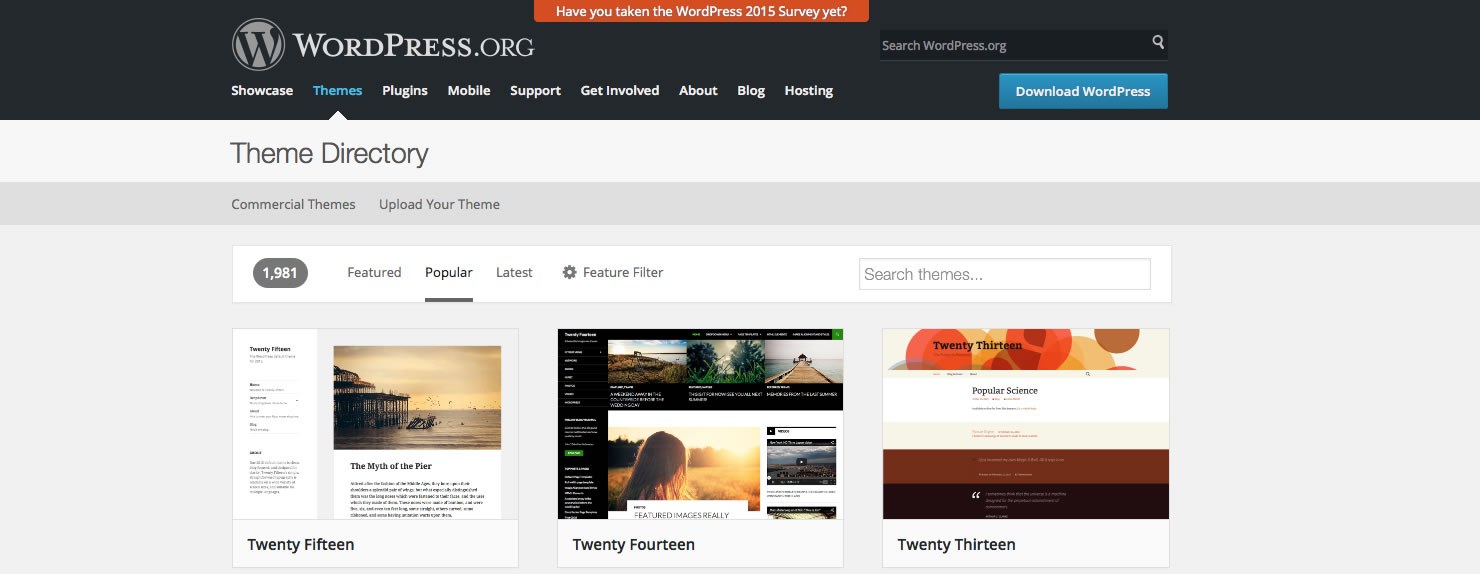Click the Download WordPress button
Image resolution: width=1480 pixels, height=574 pixels.
(1083, 91)
